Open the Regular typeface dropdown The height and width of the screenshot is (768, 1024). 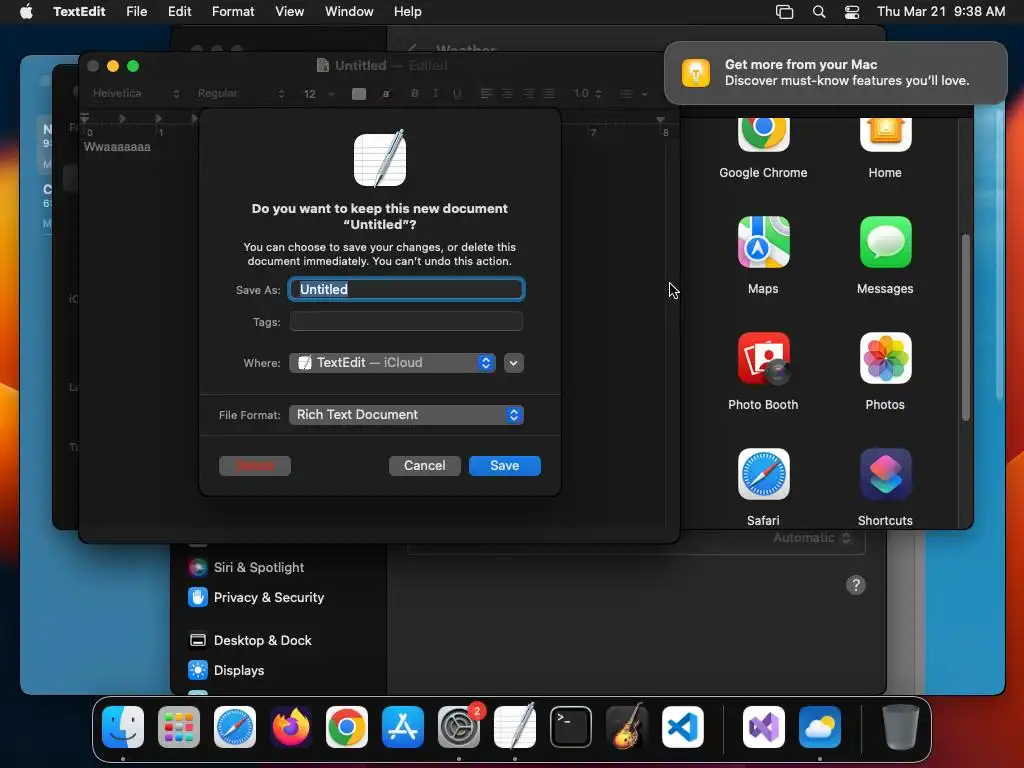click(241, 93)
